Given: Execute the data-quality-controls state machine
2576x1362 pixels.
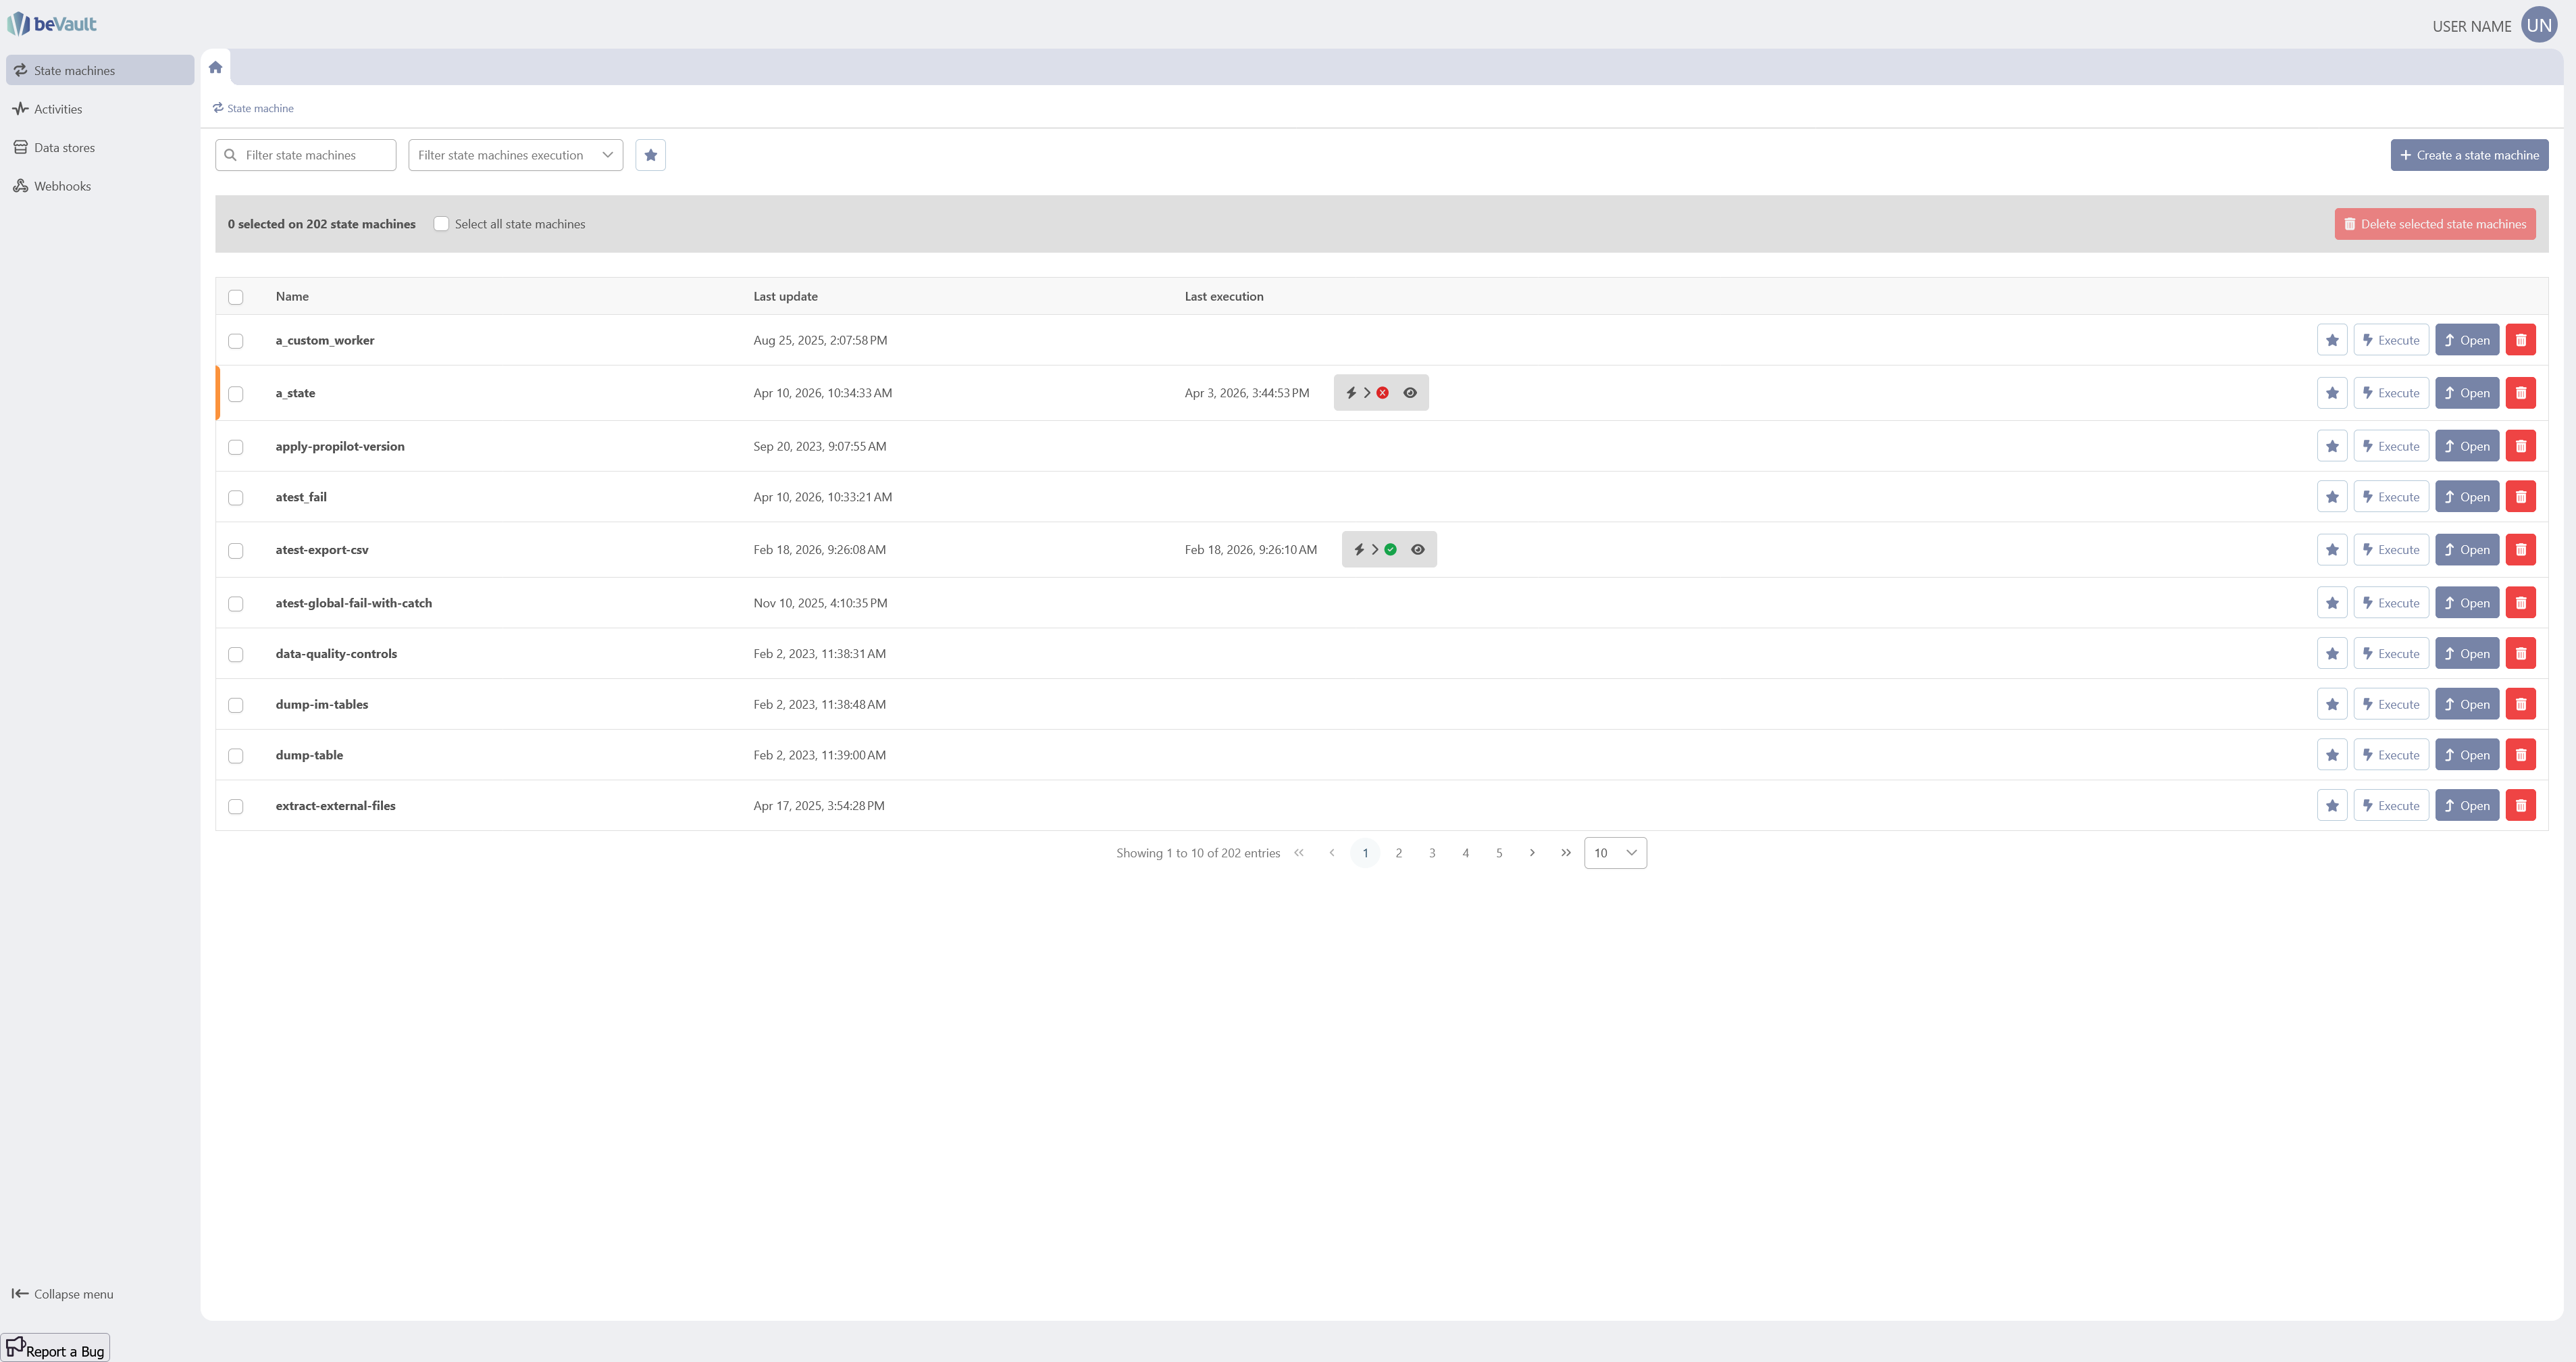Looking at the screenshot, I should [x=2391, y=654].
